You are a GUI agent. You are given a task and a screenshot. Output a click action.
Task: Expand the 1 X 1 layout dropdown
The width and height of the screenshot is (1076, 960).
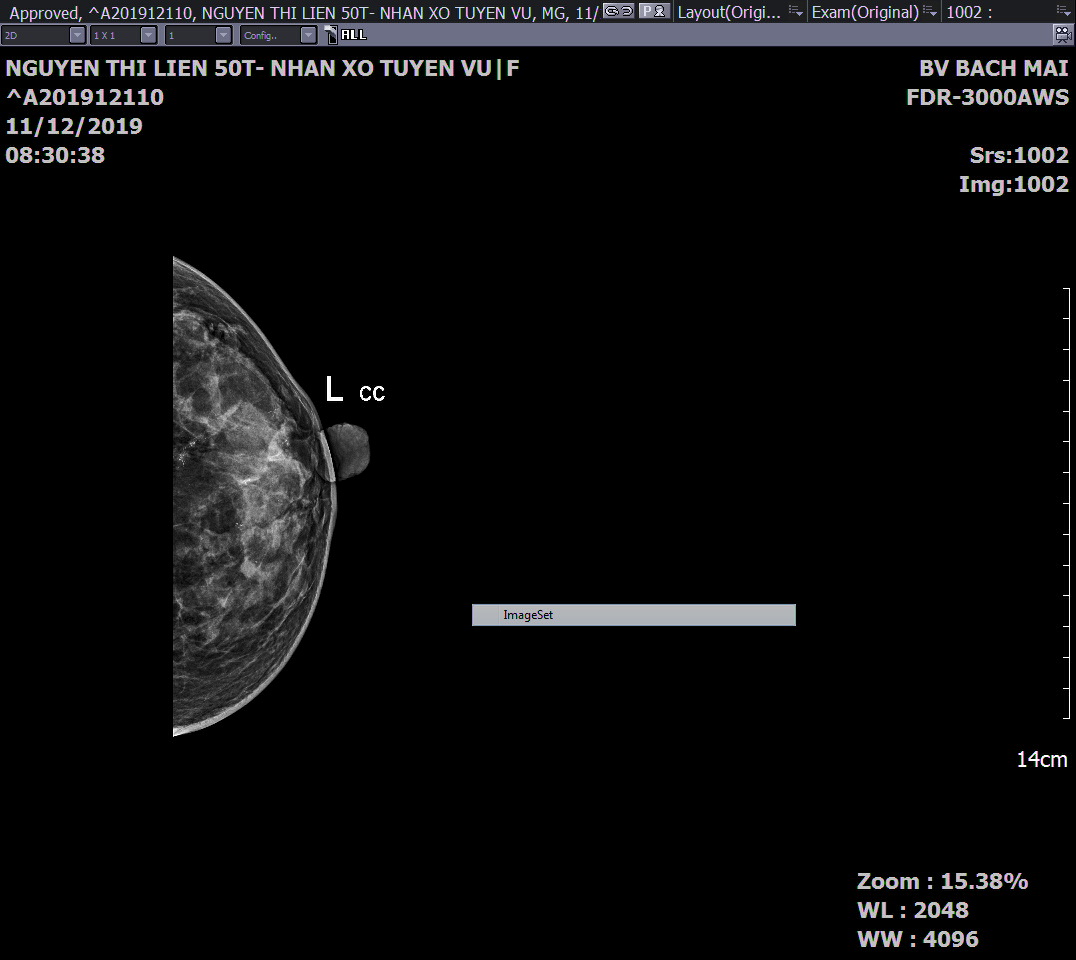coord(148,35)
